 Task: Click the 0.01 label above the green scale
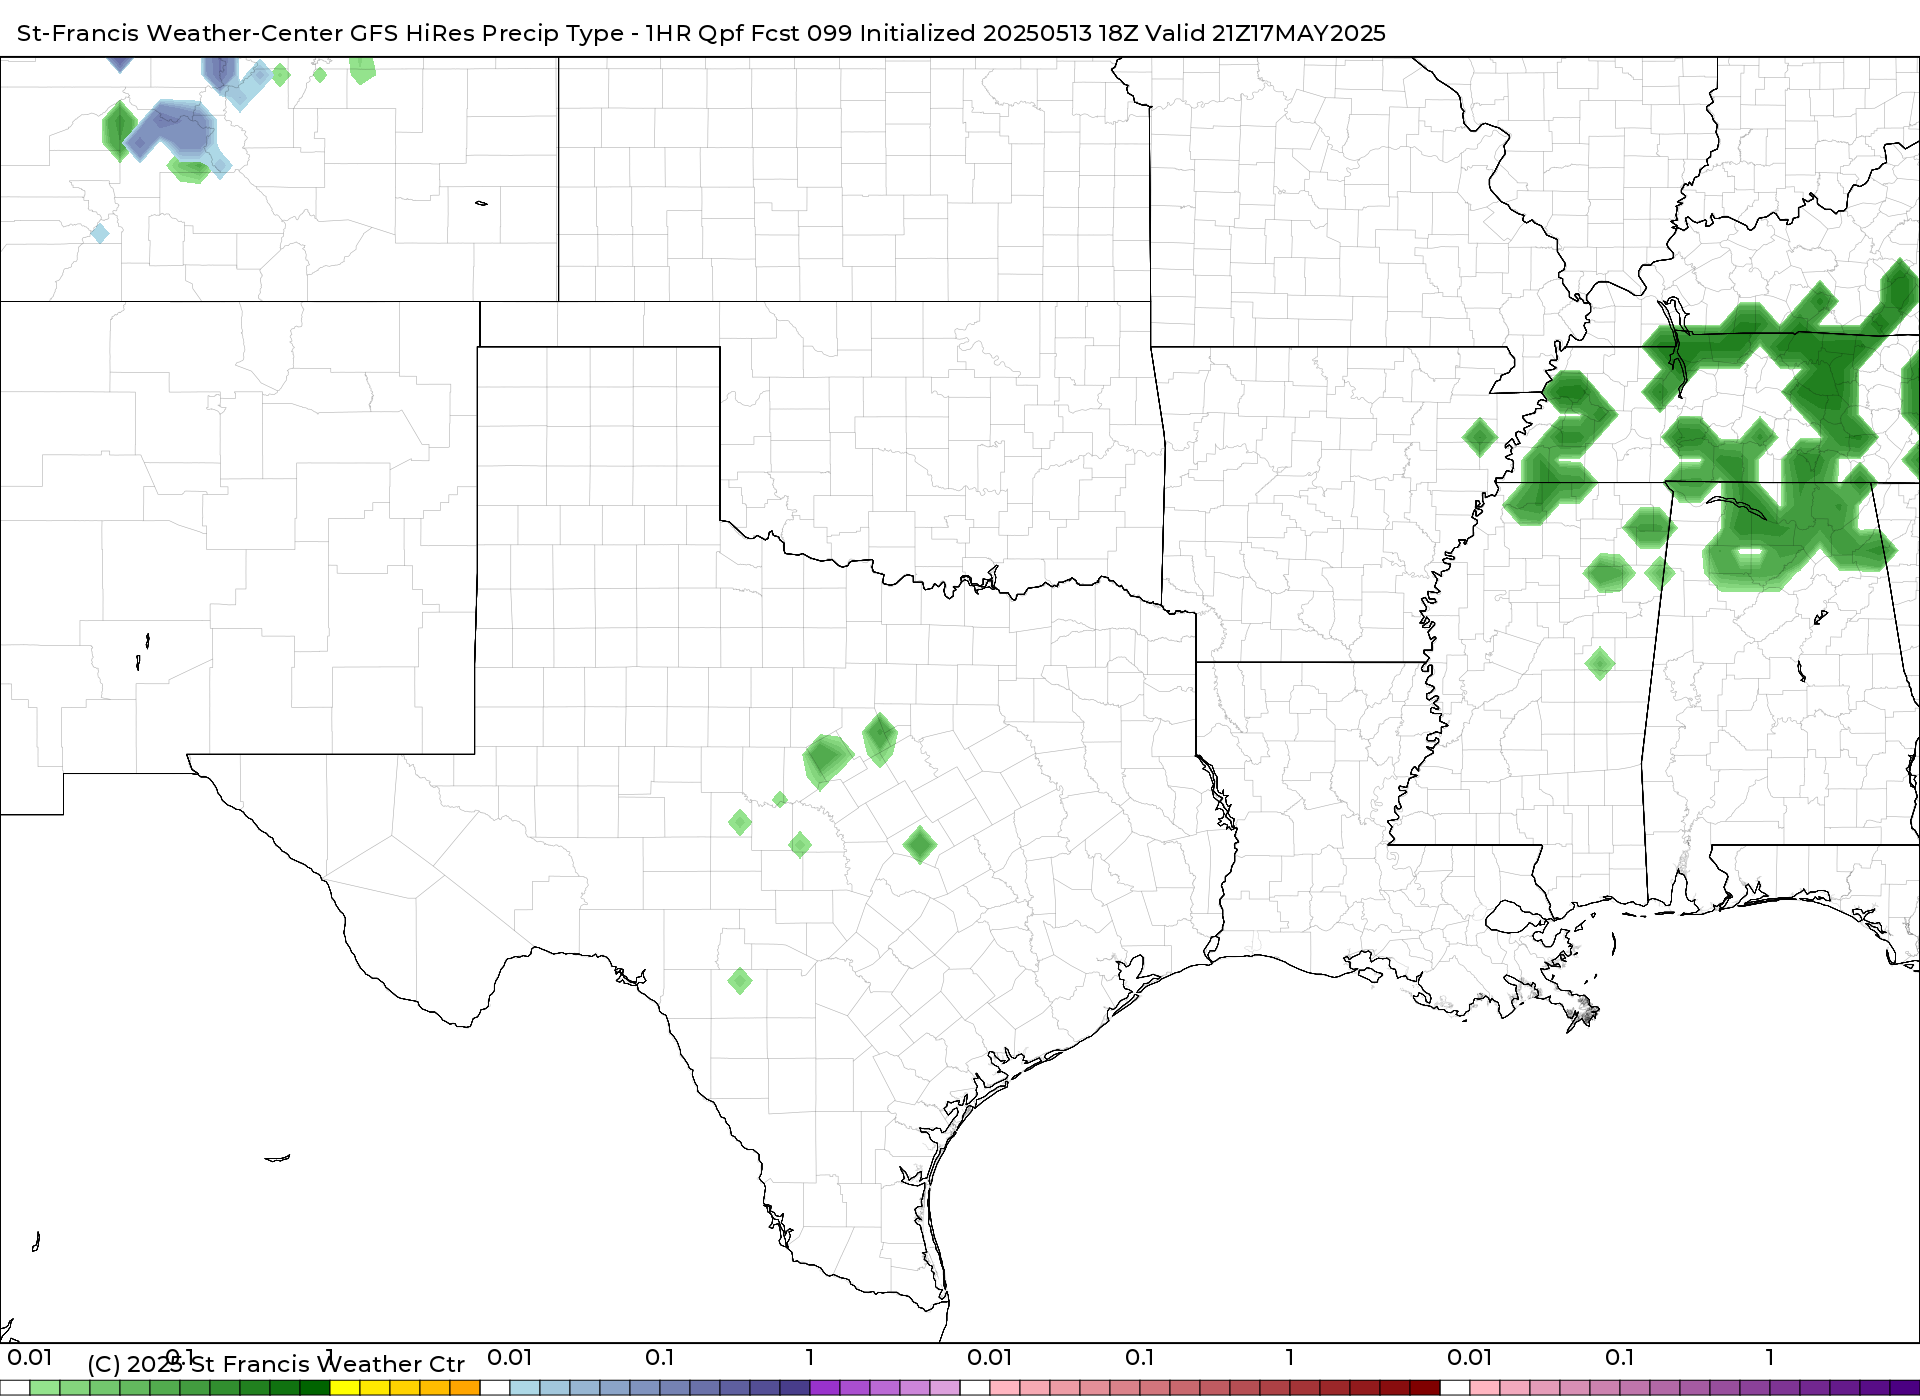[30, 1357]
